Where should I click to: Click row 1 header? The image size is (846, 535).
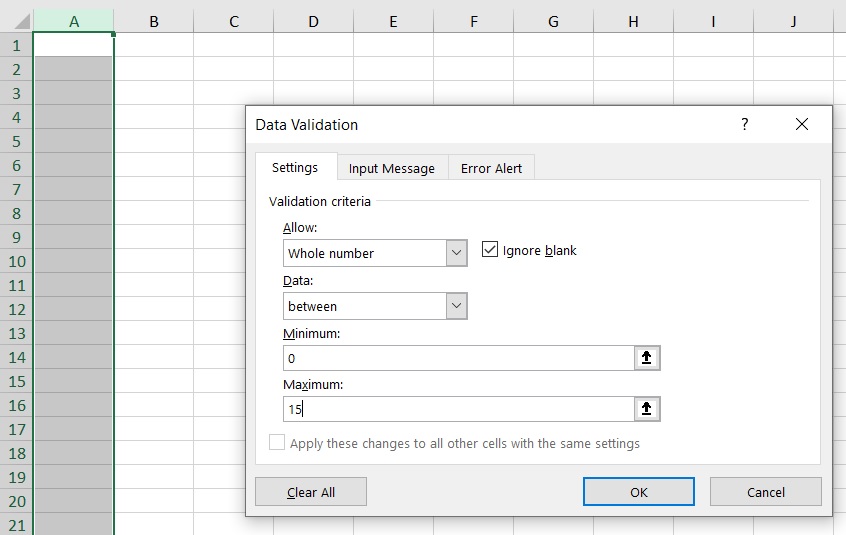pyautogui.click(x=16, y=45)
